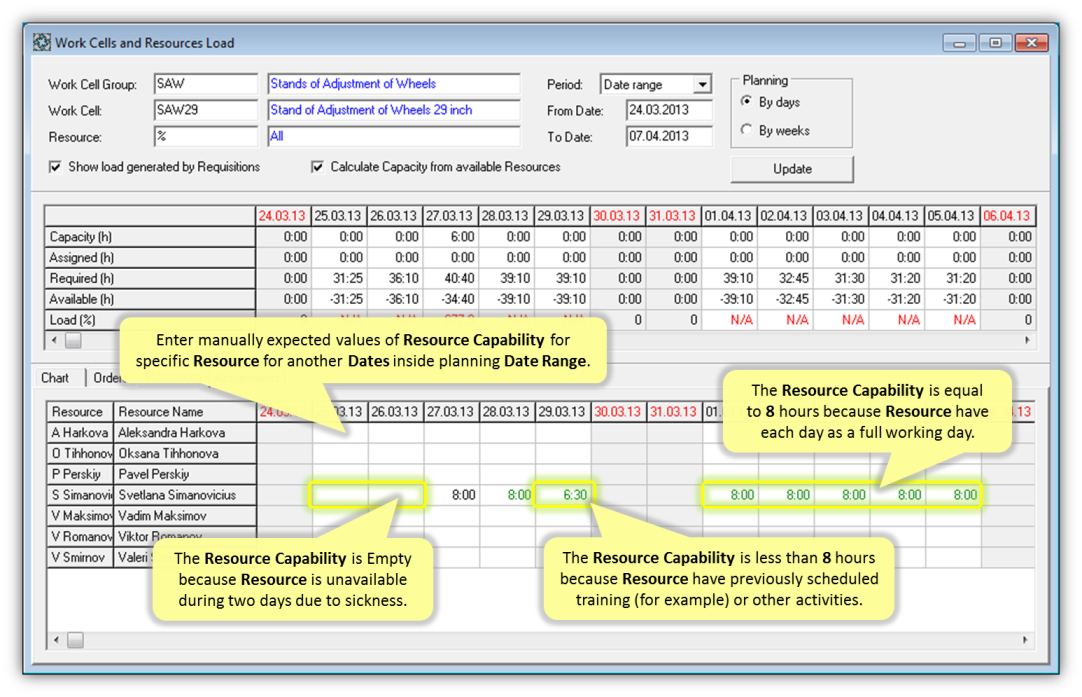The height and width of the screenshot is (697, 1082).
Task: Click the 27.03.13 column header in upper grid
Action: tap(450, 216)
